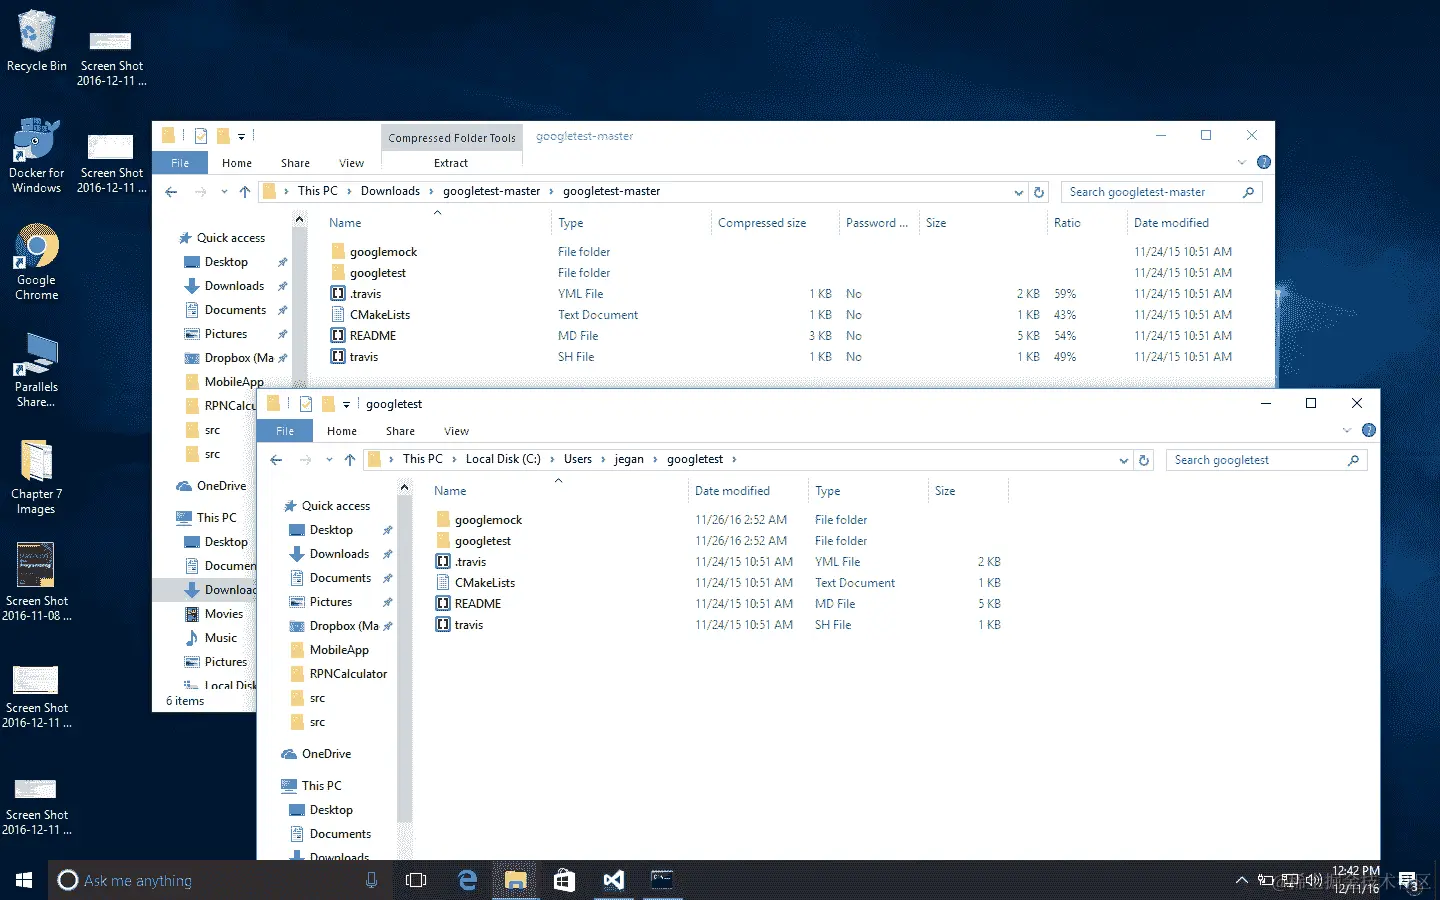Viewport: 1440px width, 900px height.
Task: Open the Extract tab in googletest-master window
Action: (x=451, y=163)
